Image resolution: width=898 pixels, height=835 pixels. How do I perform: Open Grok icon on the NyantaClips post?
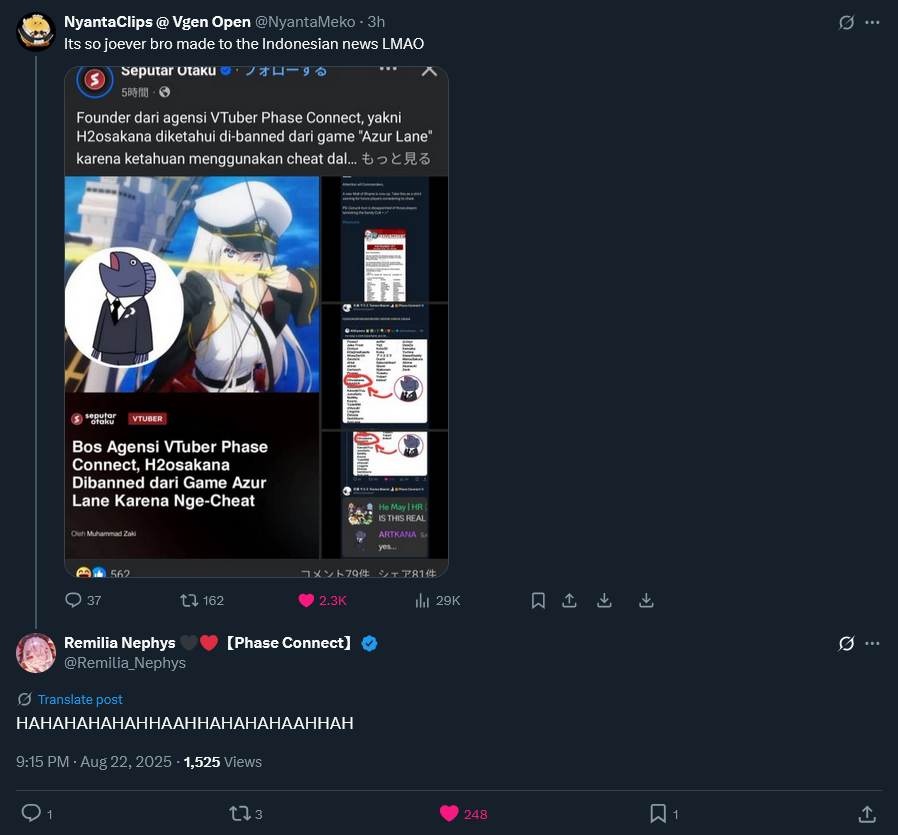point(846,22)
